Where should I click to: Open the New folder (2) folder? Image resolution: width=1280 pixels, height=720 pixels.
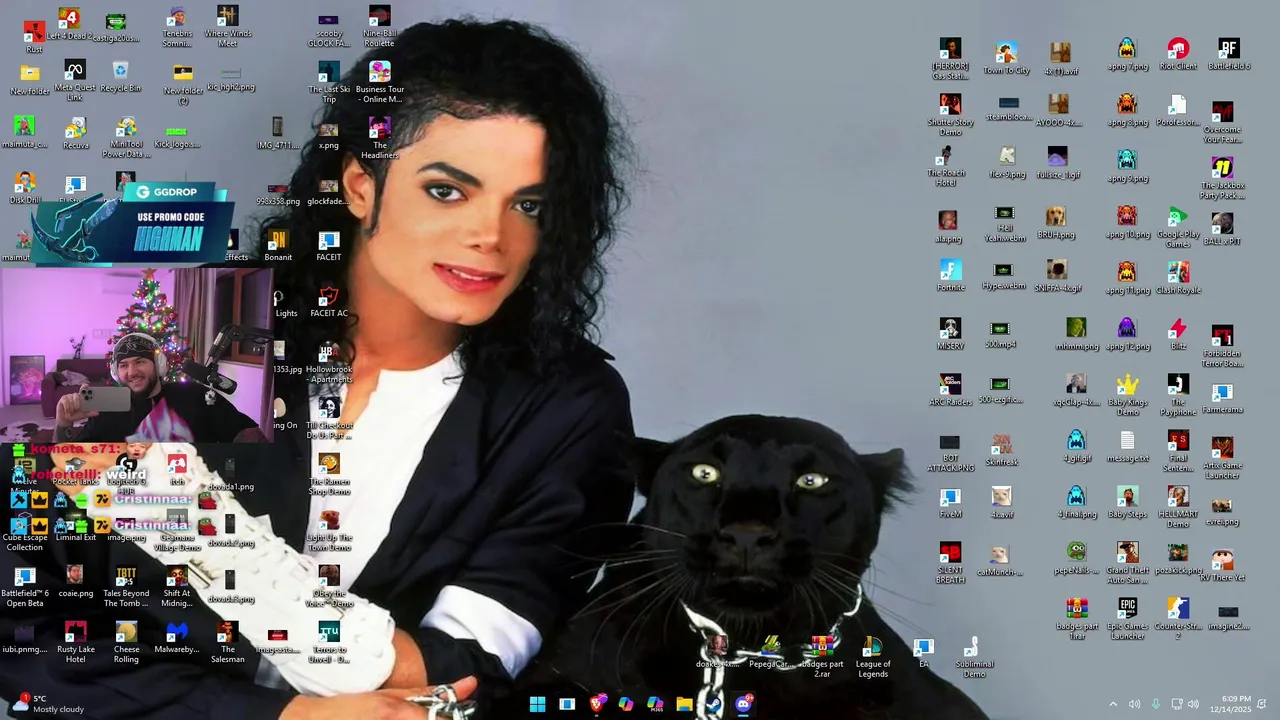click(183, 82)
